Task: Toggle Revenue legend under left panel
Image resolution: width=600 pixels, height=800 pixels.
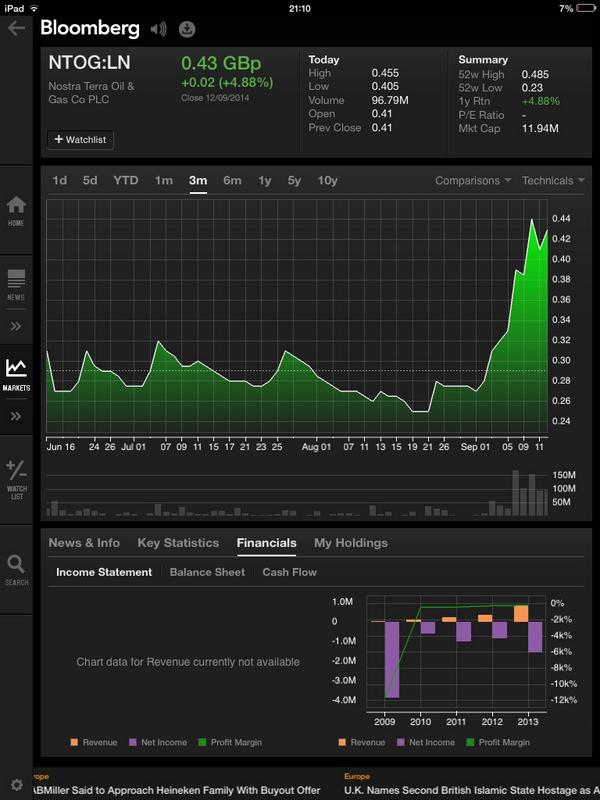Action: point(94,742)
